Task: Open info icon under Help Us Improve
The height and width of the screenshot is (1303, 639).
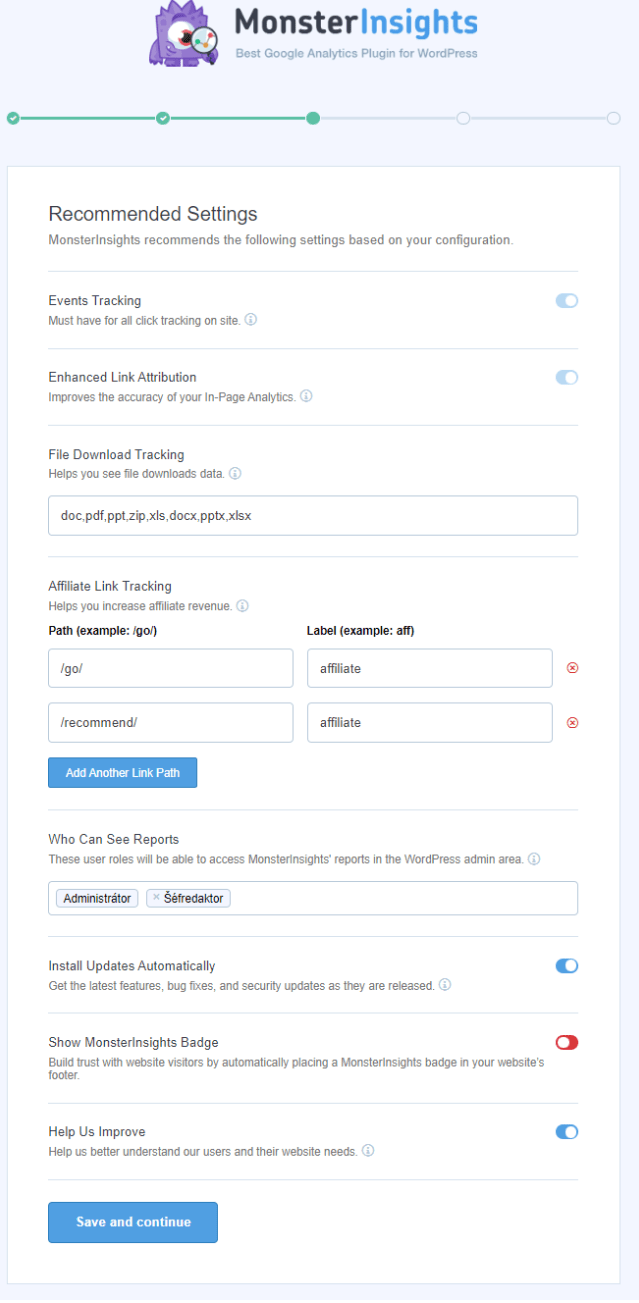Action: (367, 1151)
